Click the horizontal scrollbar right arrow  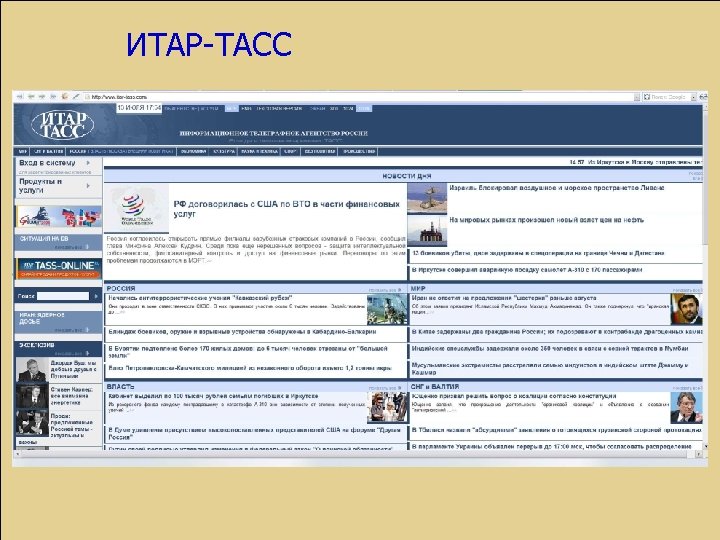tap(698, 454)
